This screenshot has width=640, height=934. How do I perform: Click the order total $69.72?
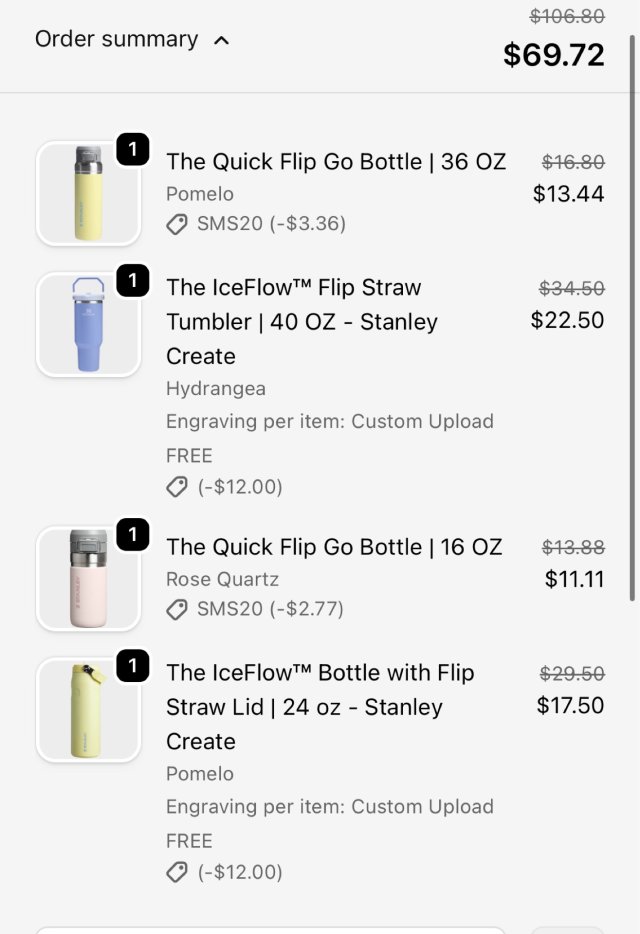(553, 55)
